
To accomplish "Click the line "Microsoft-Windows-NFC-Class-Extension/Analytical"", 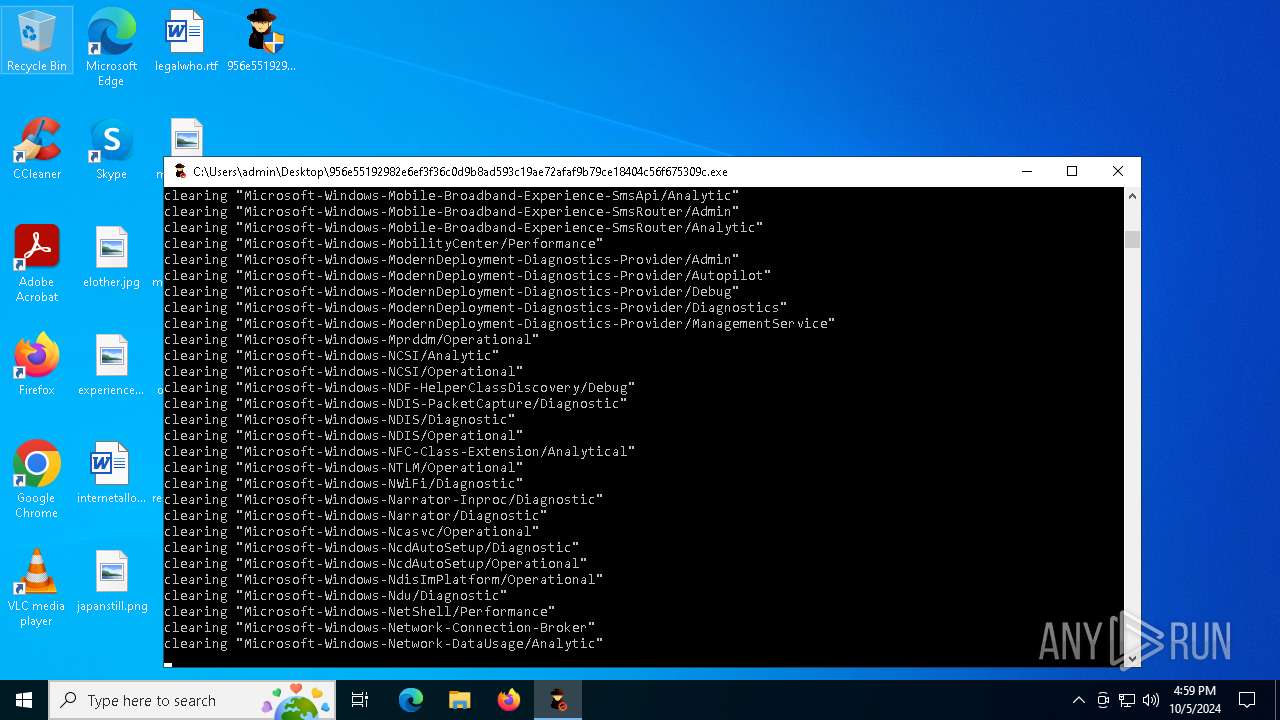I will tap(399, 452).
